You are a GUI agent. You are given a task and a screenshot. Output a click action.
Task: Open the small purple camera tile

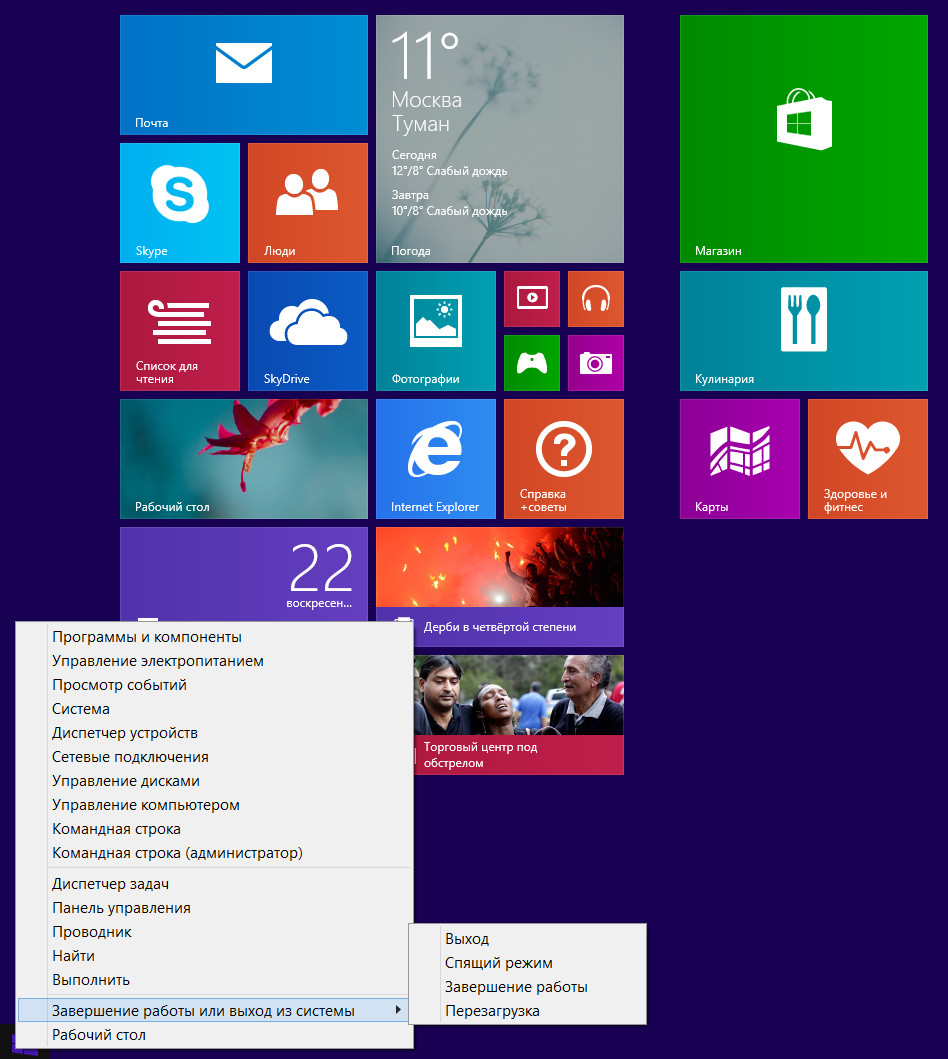tap(595, 363)
